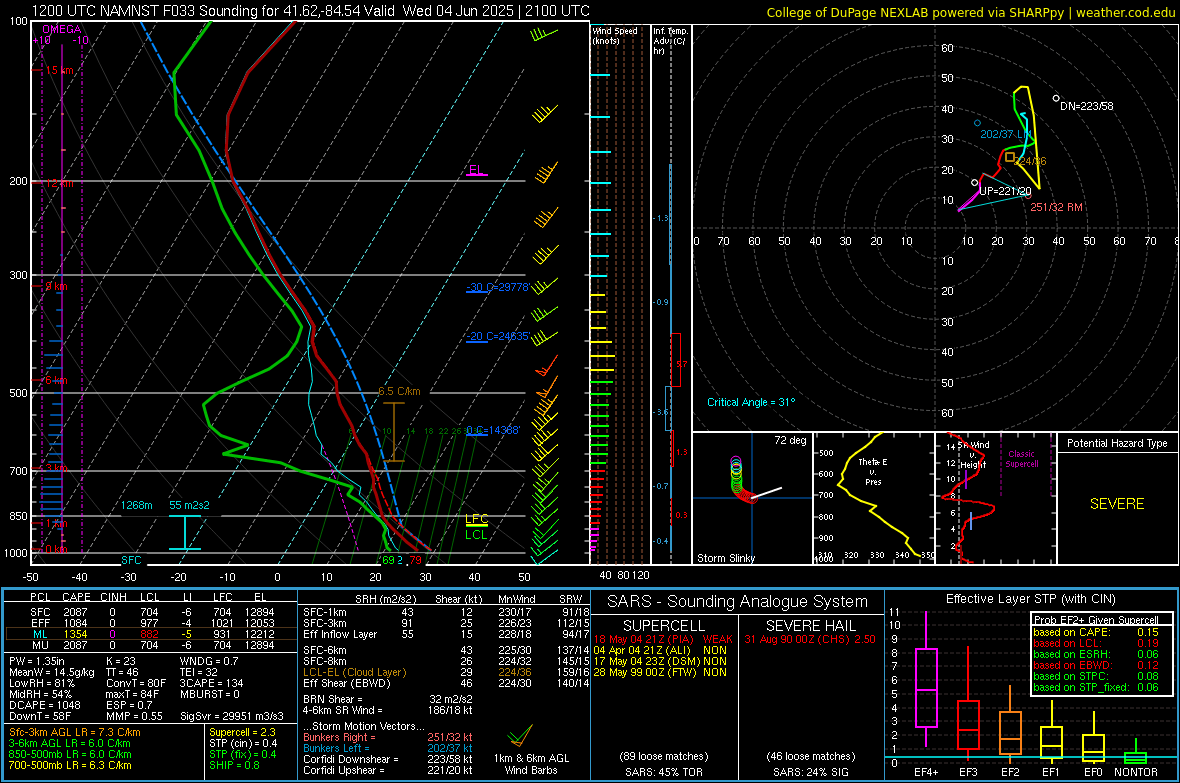Click the surface temperature value 79
The width and height of the screenshot is (1180, 783).
click(415, 560)
